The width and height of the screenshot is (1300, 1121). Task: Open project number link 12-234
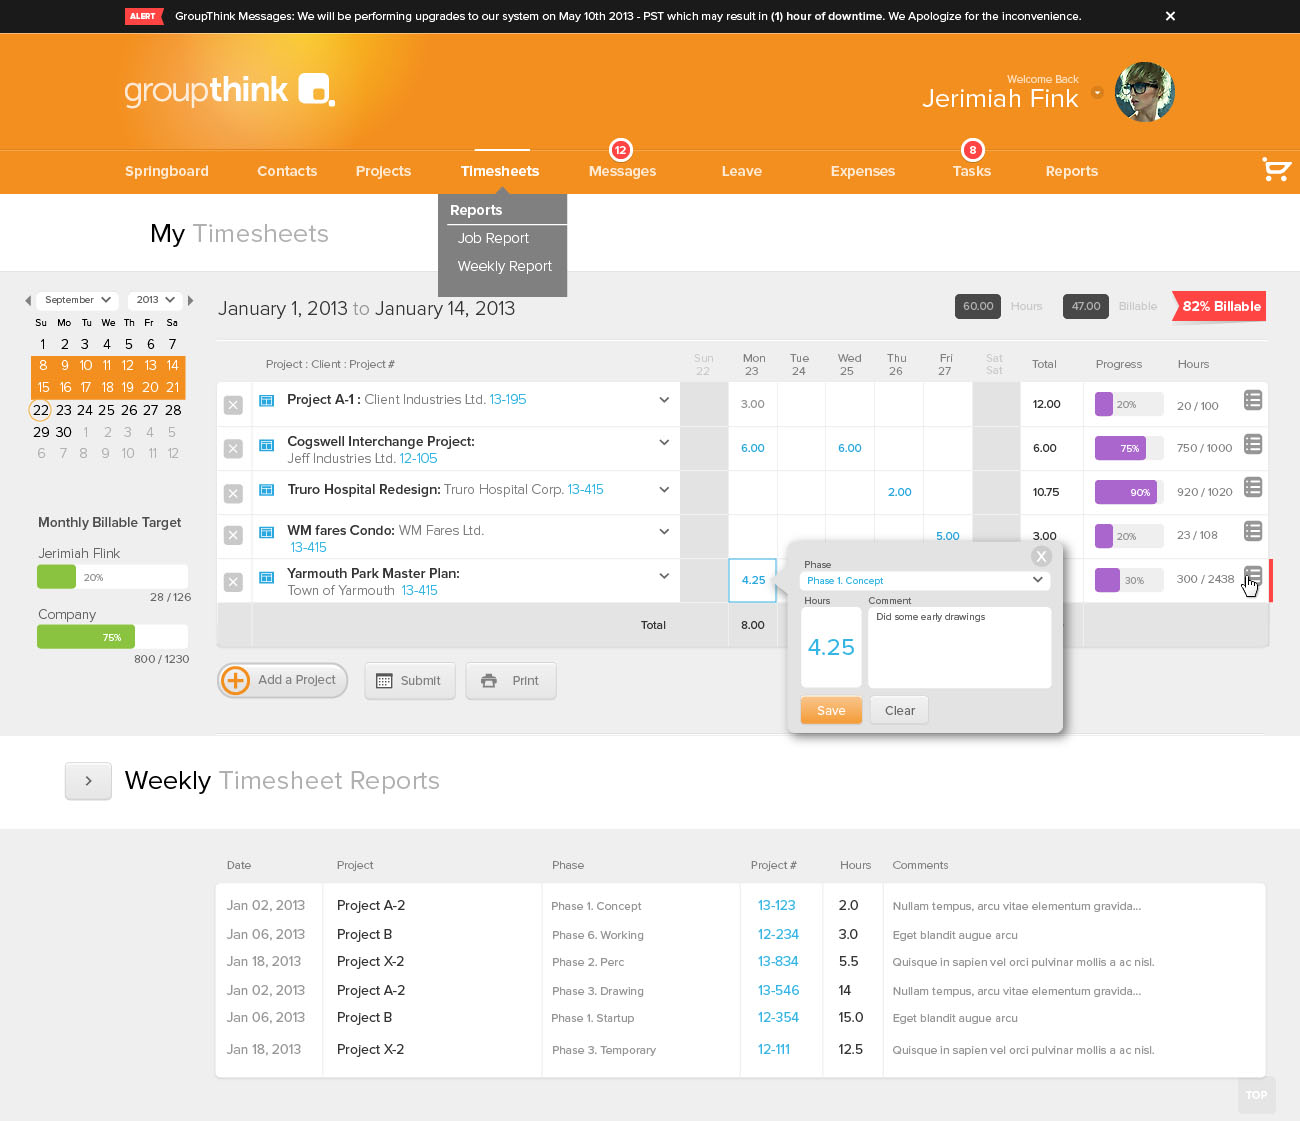(778, 934)
